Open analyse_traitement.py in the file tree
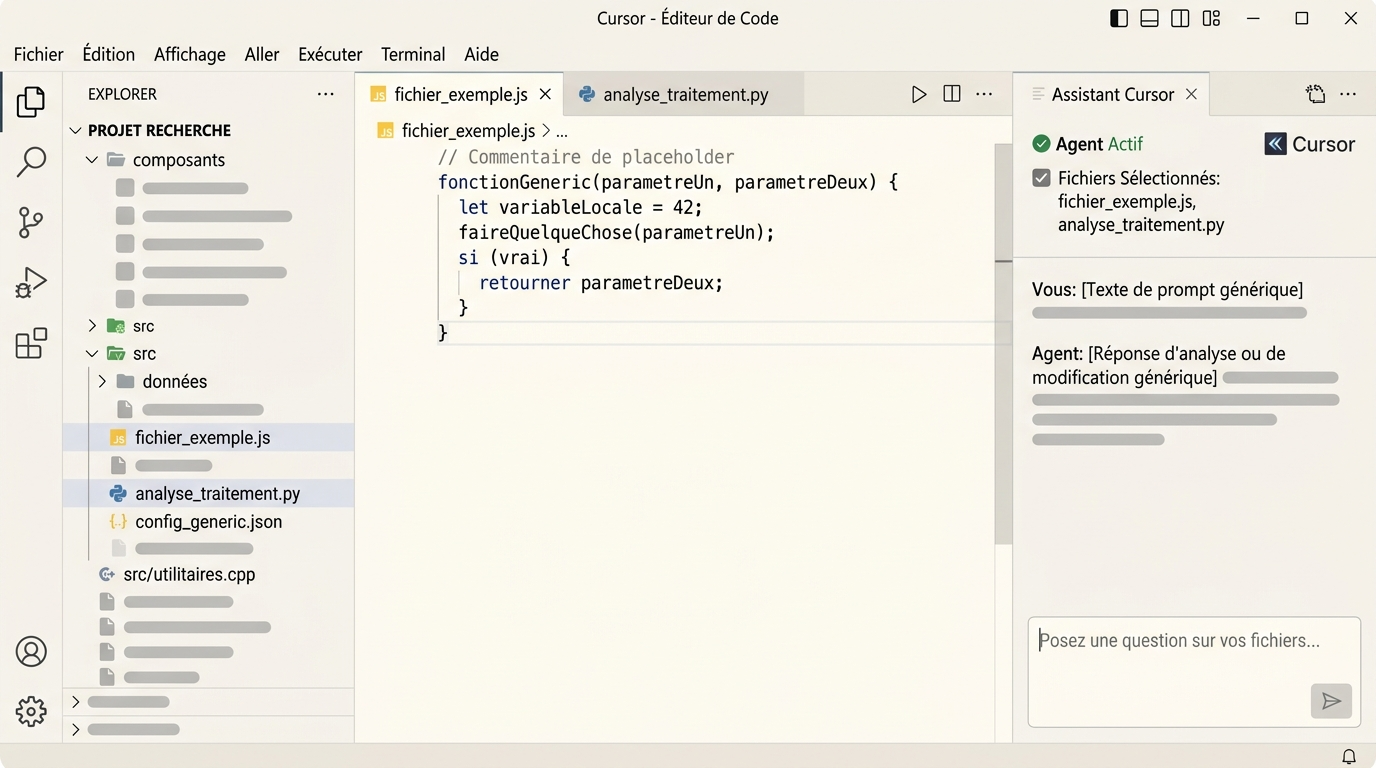 point(208,494)
